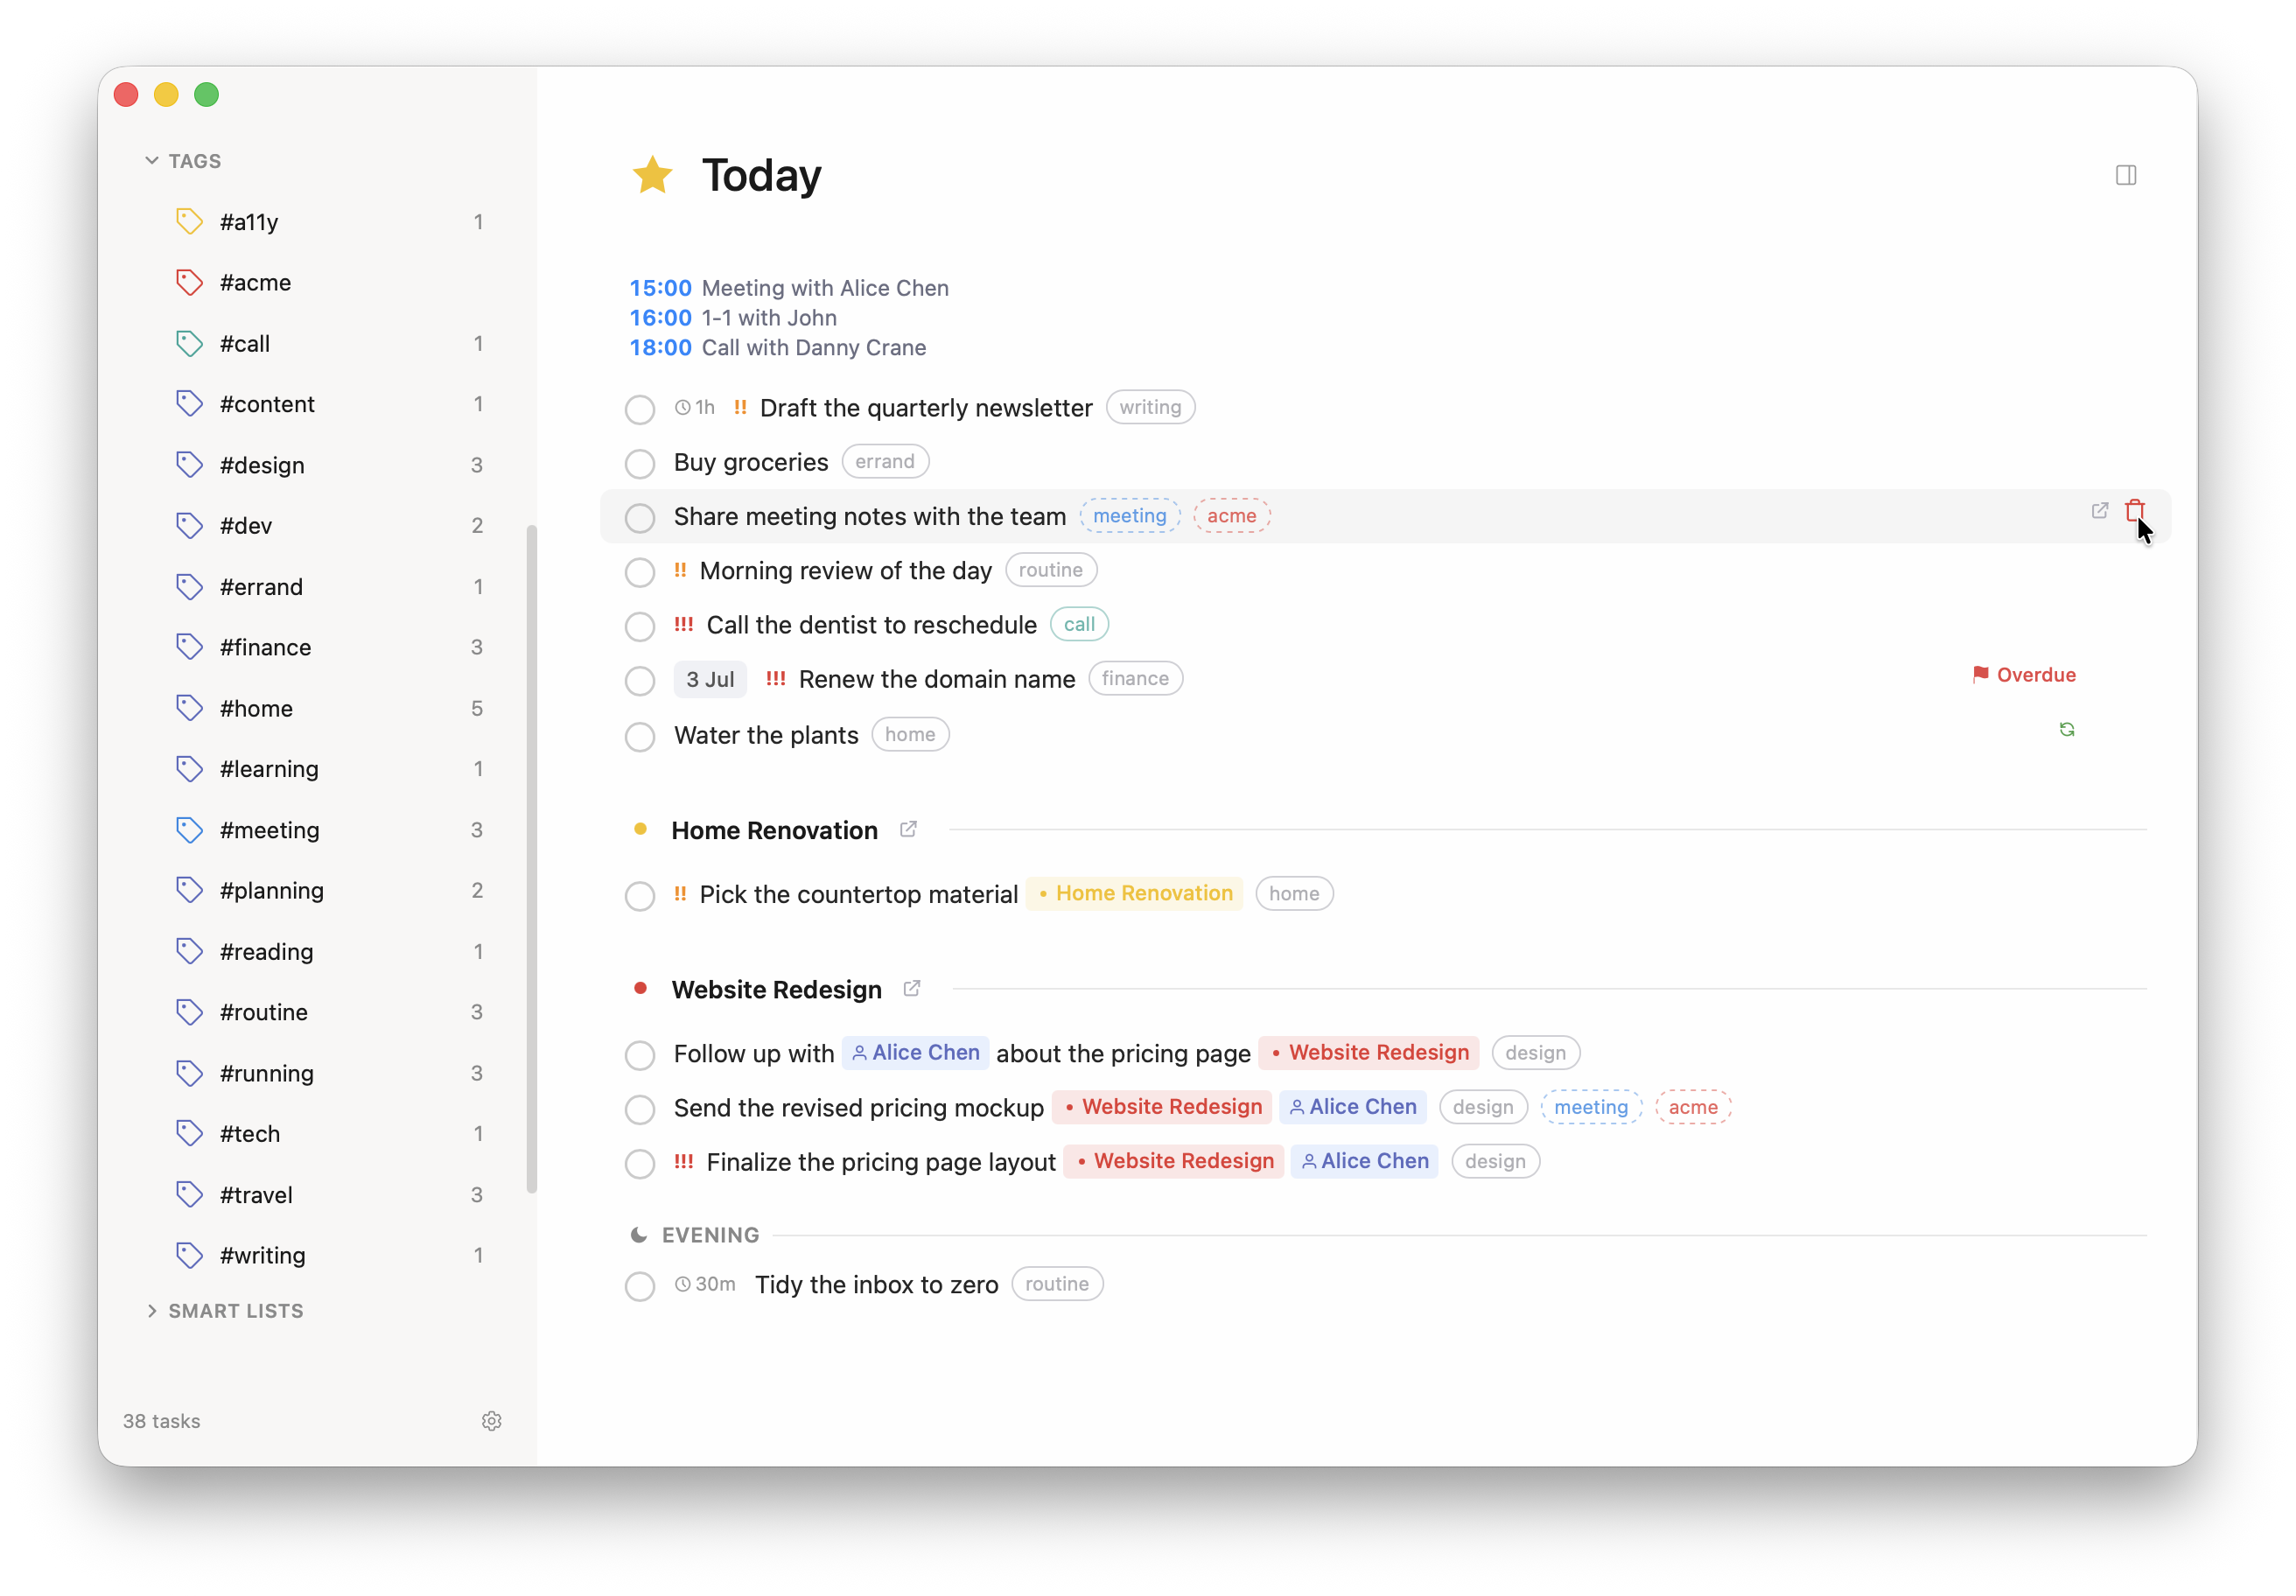Complete Morning review of the day
The height and width of the screenshot is (1596, 2296).
click(x=640, y=572)
